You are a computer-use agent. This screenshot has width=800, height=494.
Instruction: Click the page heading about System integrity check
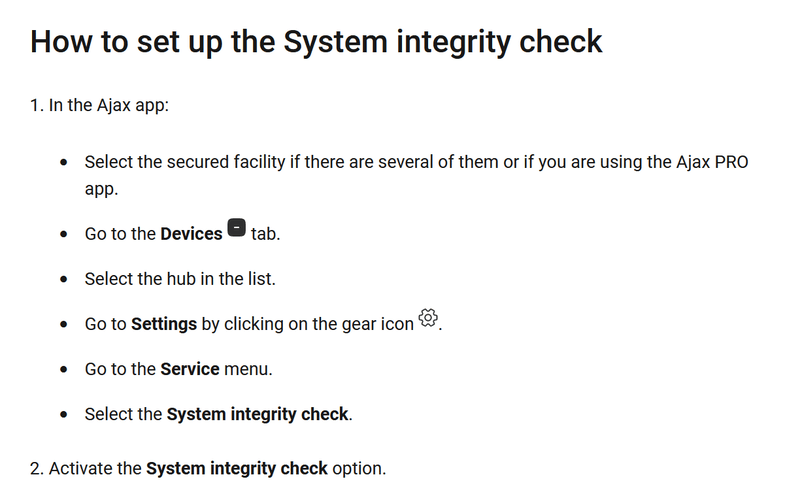(316, 42)
